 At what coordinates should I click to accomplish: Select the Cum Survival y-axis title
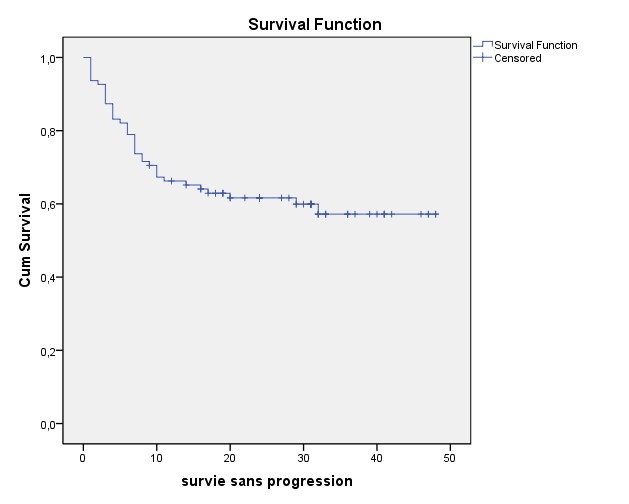tap(26, 241)
